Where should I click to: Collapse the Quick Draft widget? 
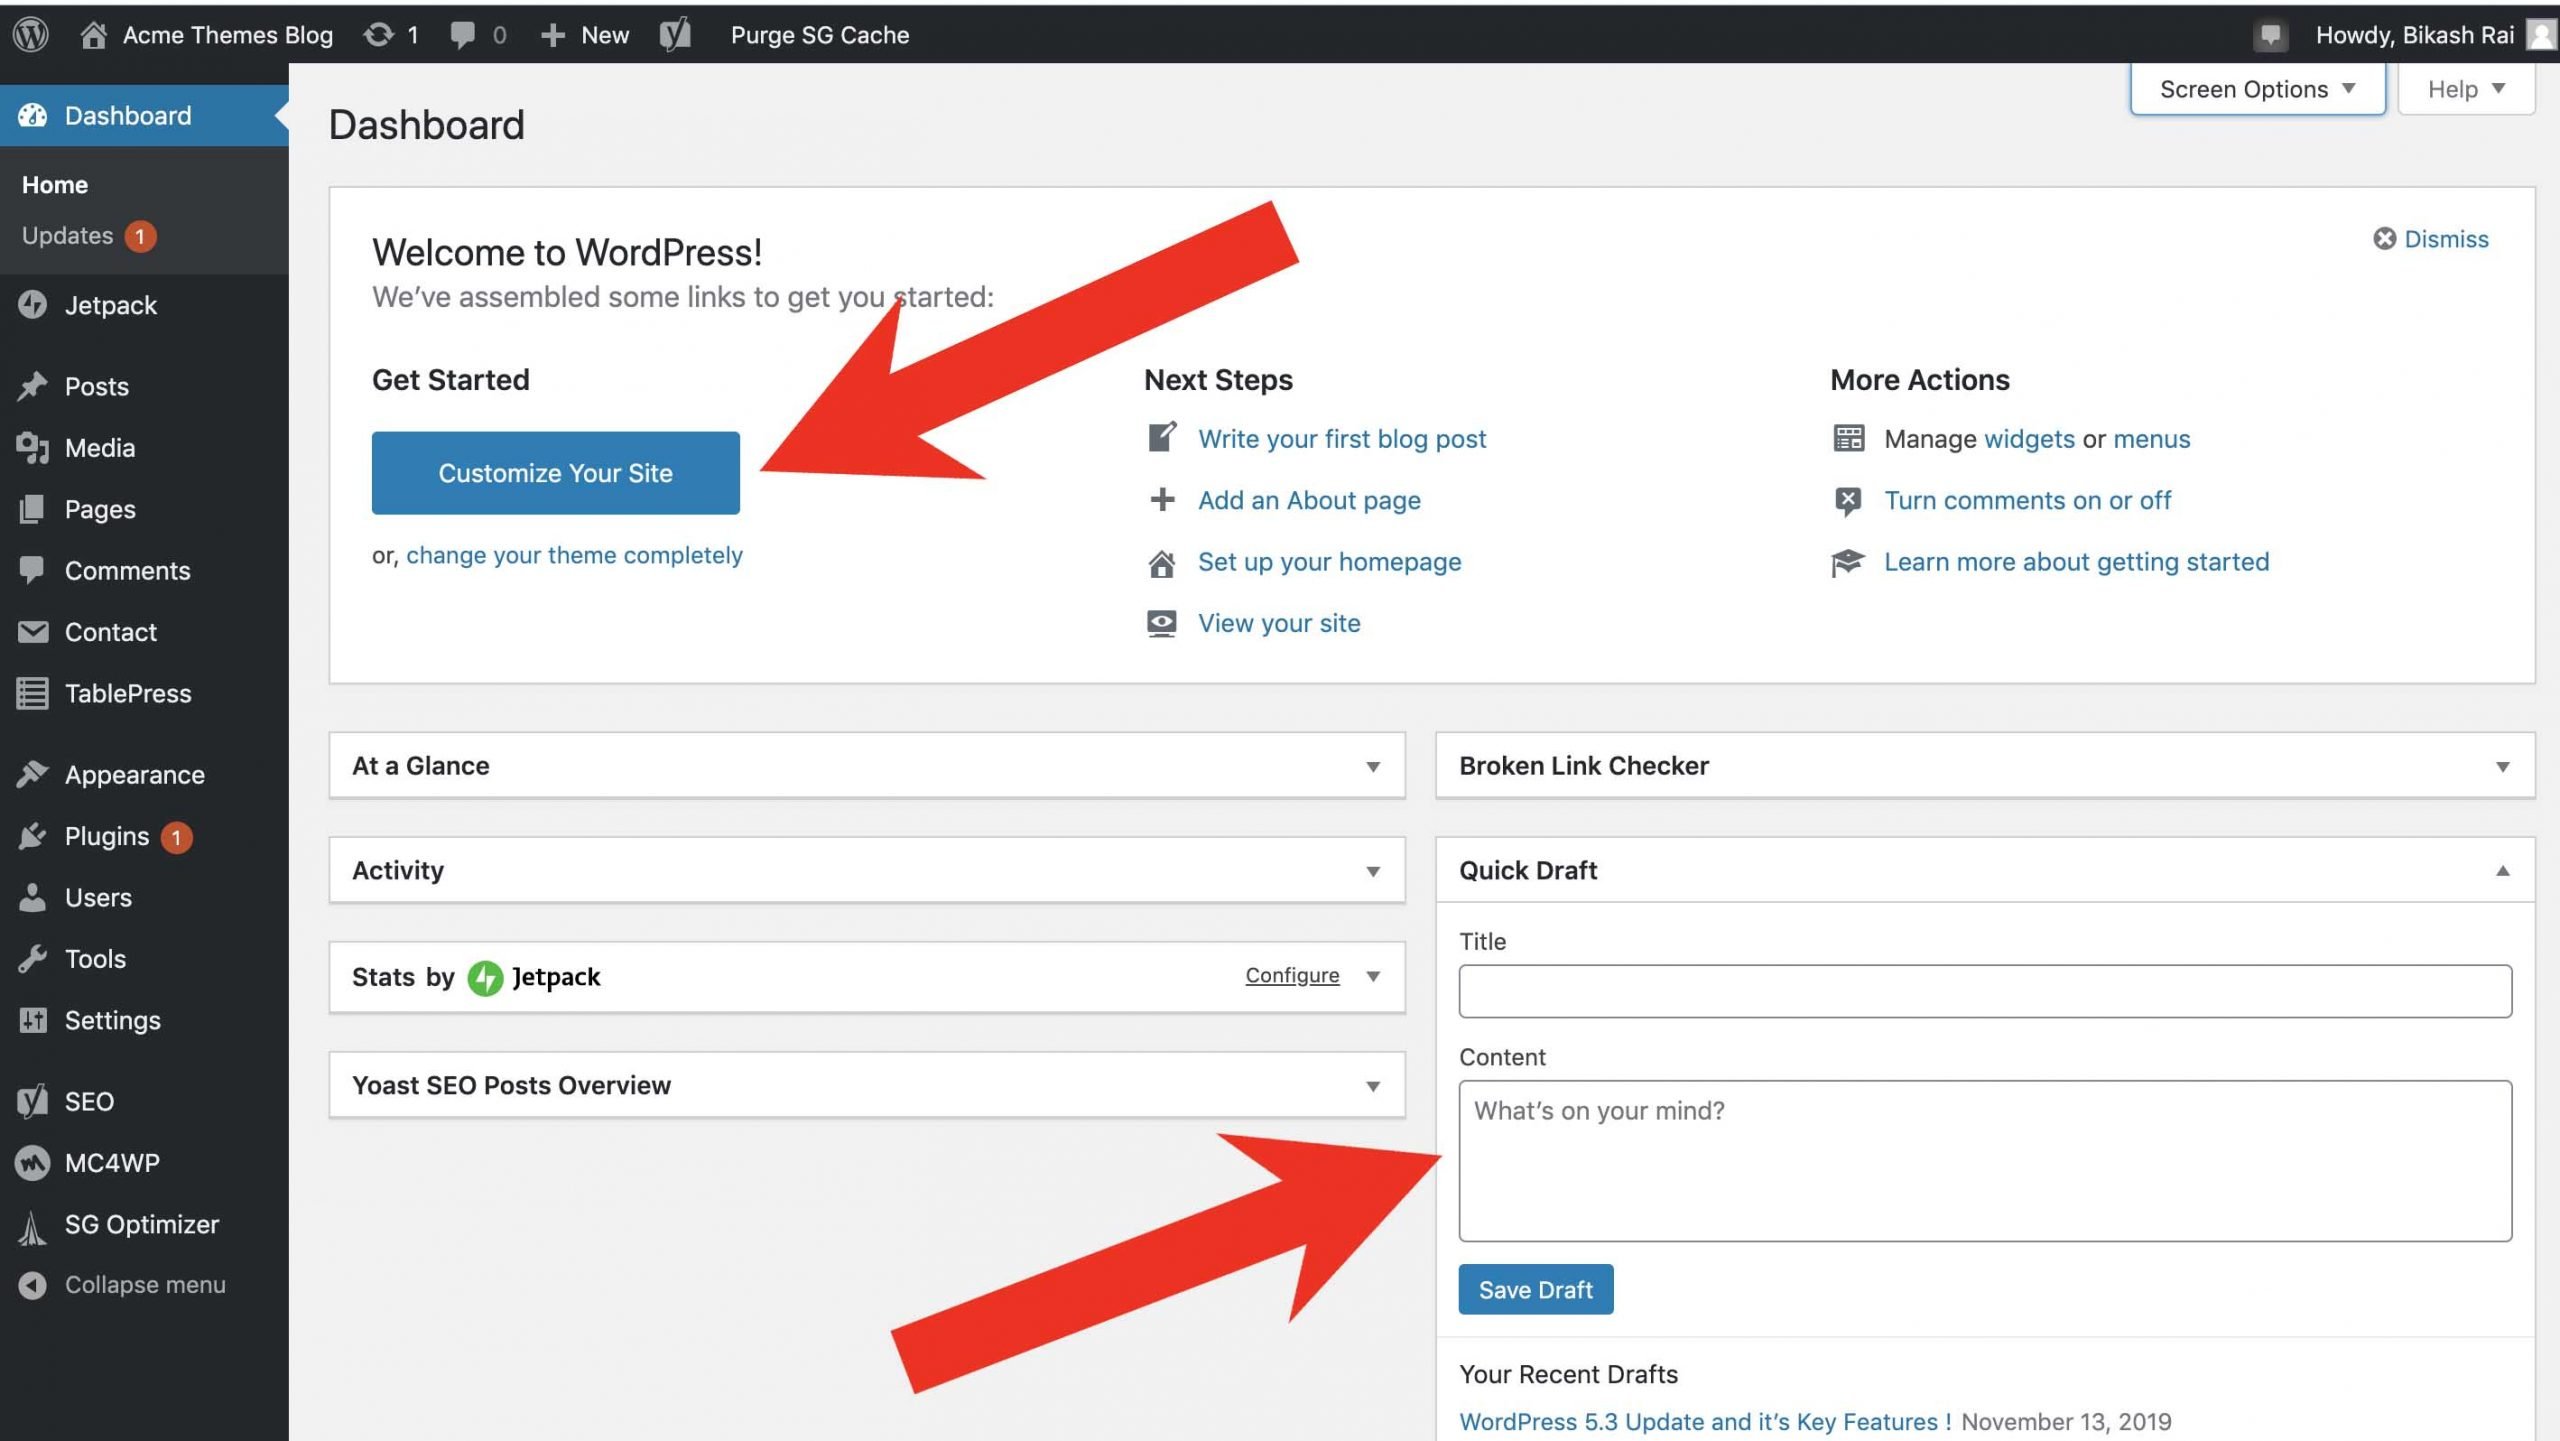[2502, 871]
